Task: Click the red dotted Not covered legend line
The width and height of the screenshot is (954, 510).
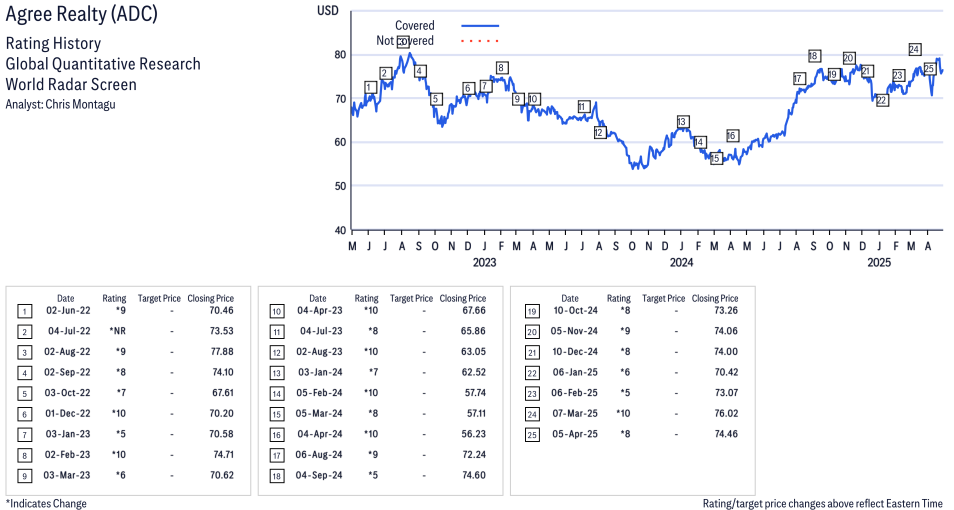Action: (x=480, y=41)
